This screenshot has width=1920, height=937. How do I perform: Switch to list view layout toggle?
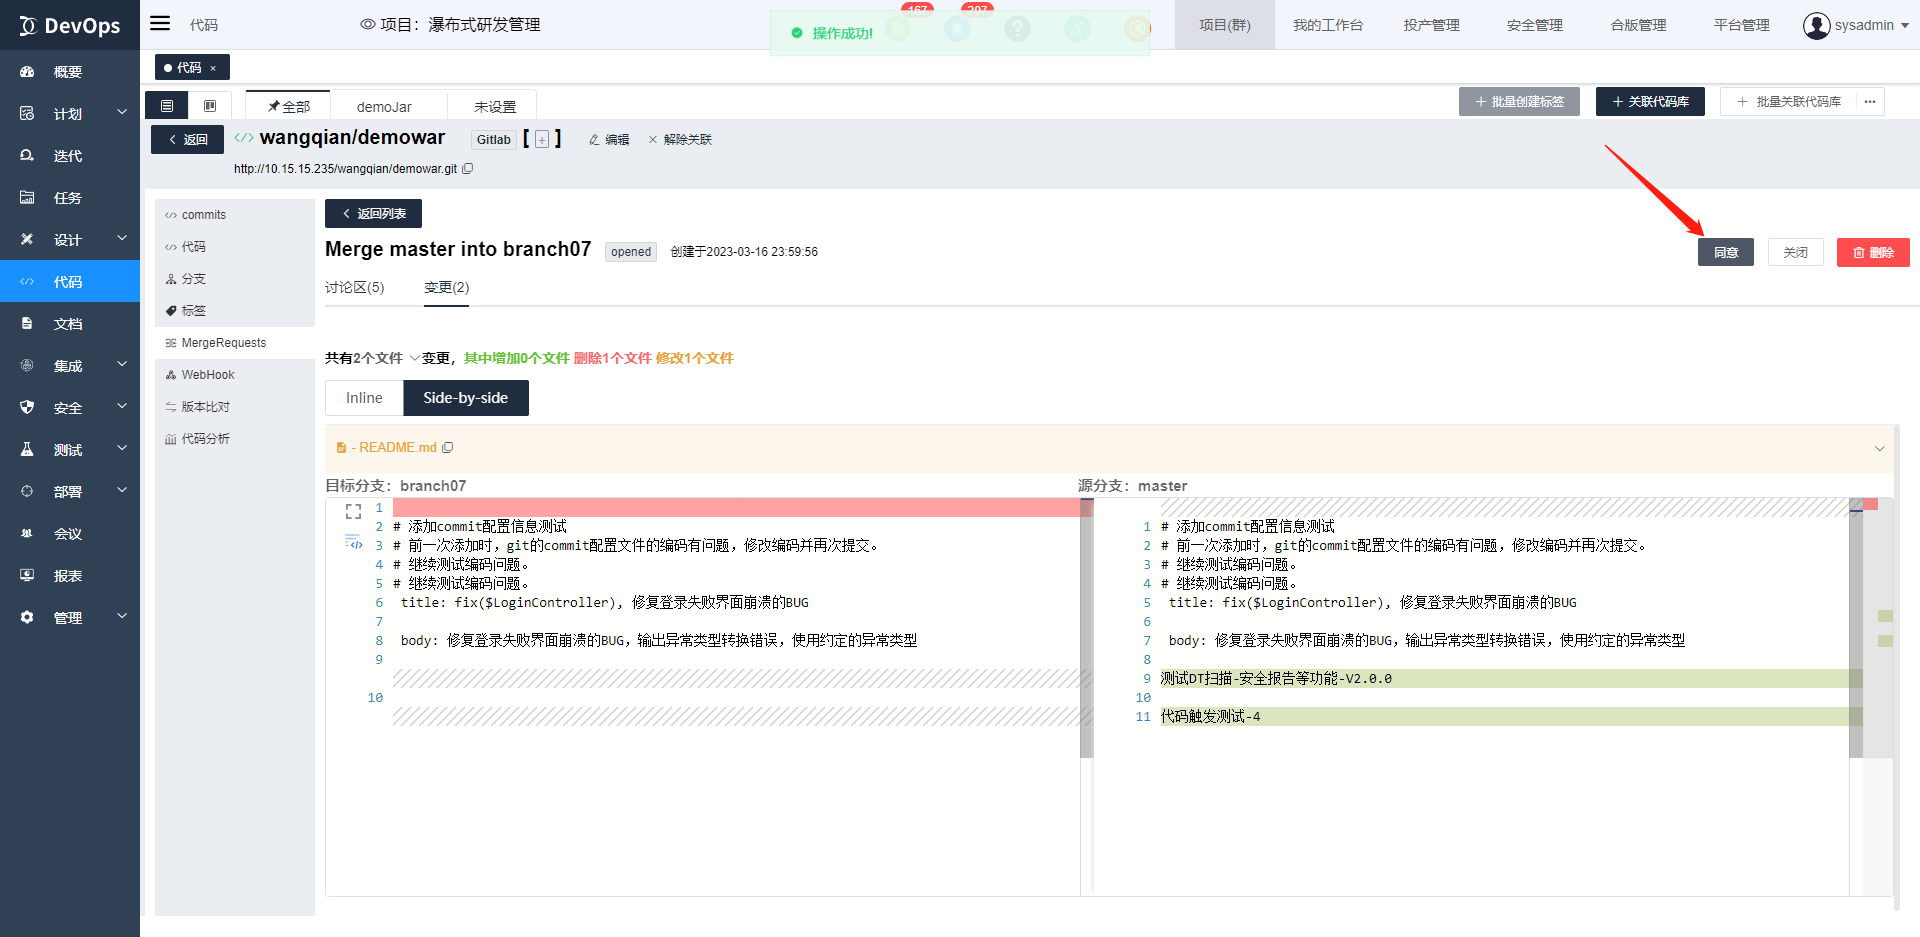click(167, 106)
